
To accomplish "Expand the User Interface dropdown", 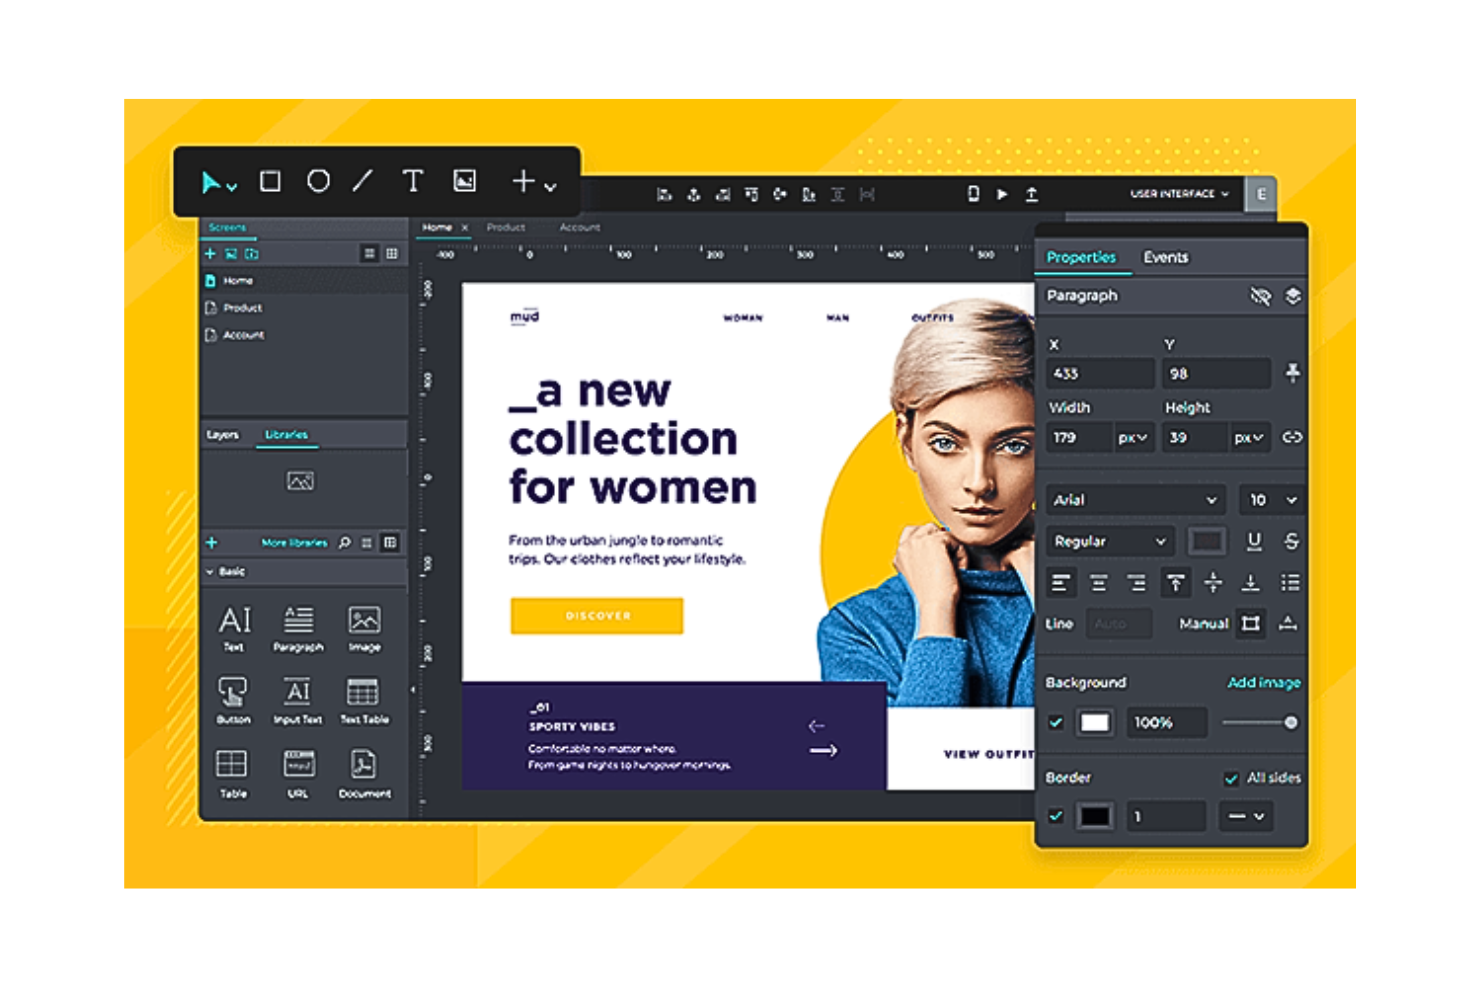I will [1179, 194].
